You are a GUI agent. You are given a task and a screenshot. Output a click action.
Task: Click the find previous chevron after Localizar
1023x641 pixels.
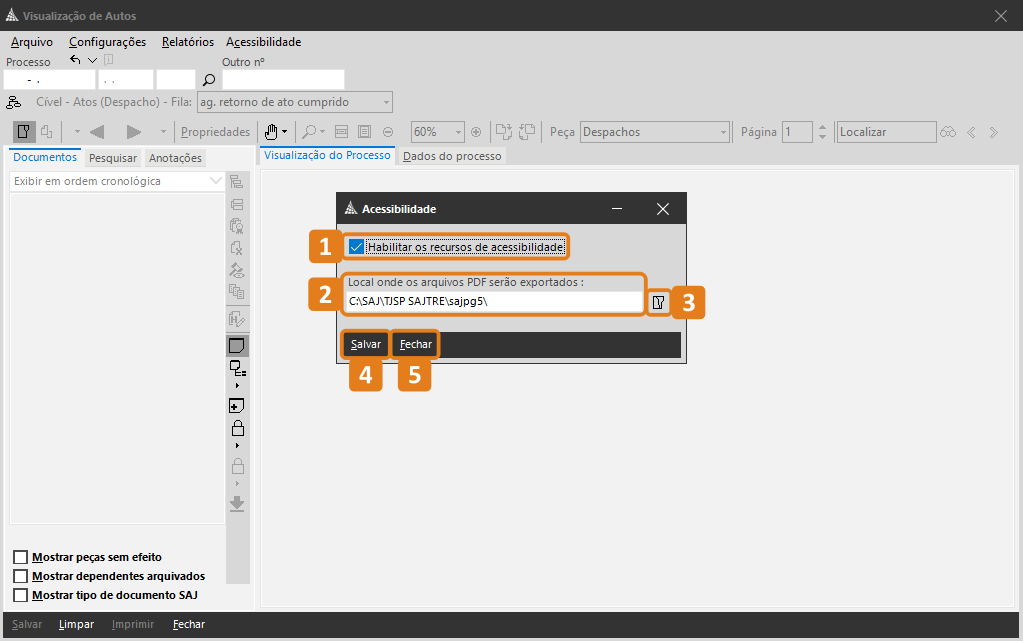click(x=971, y=133)
